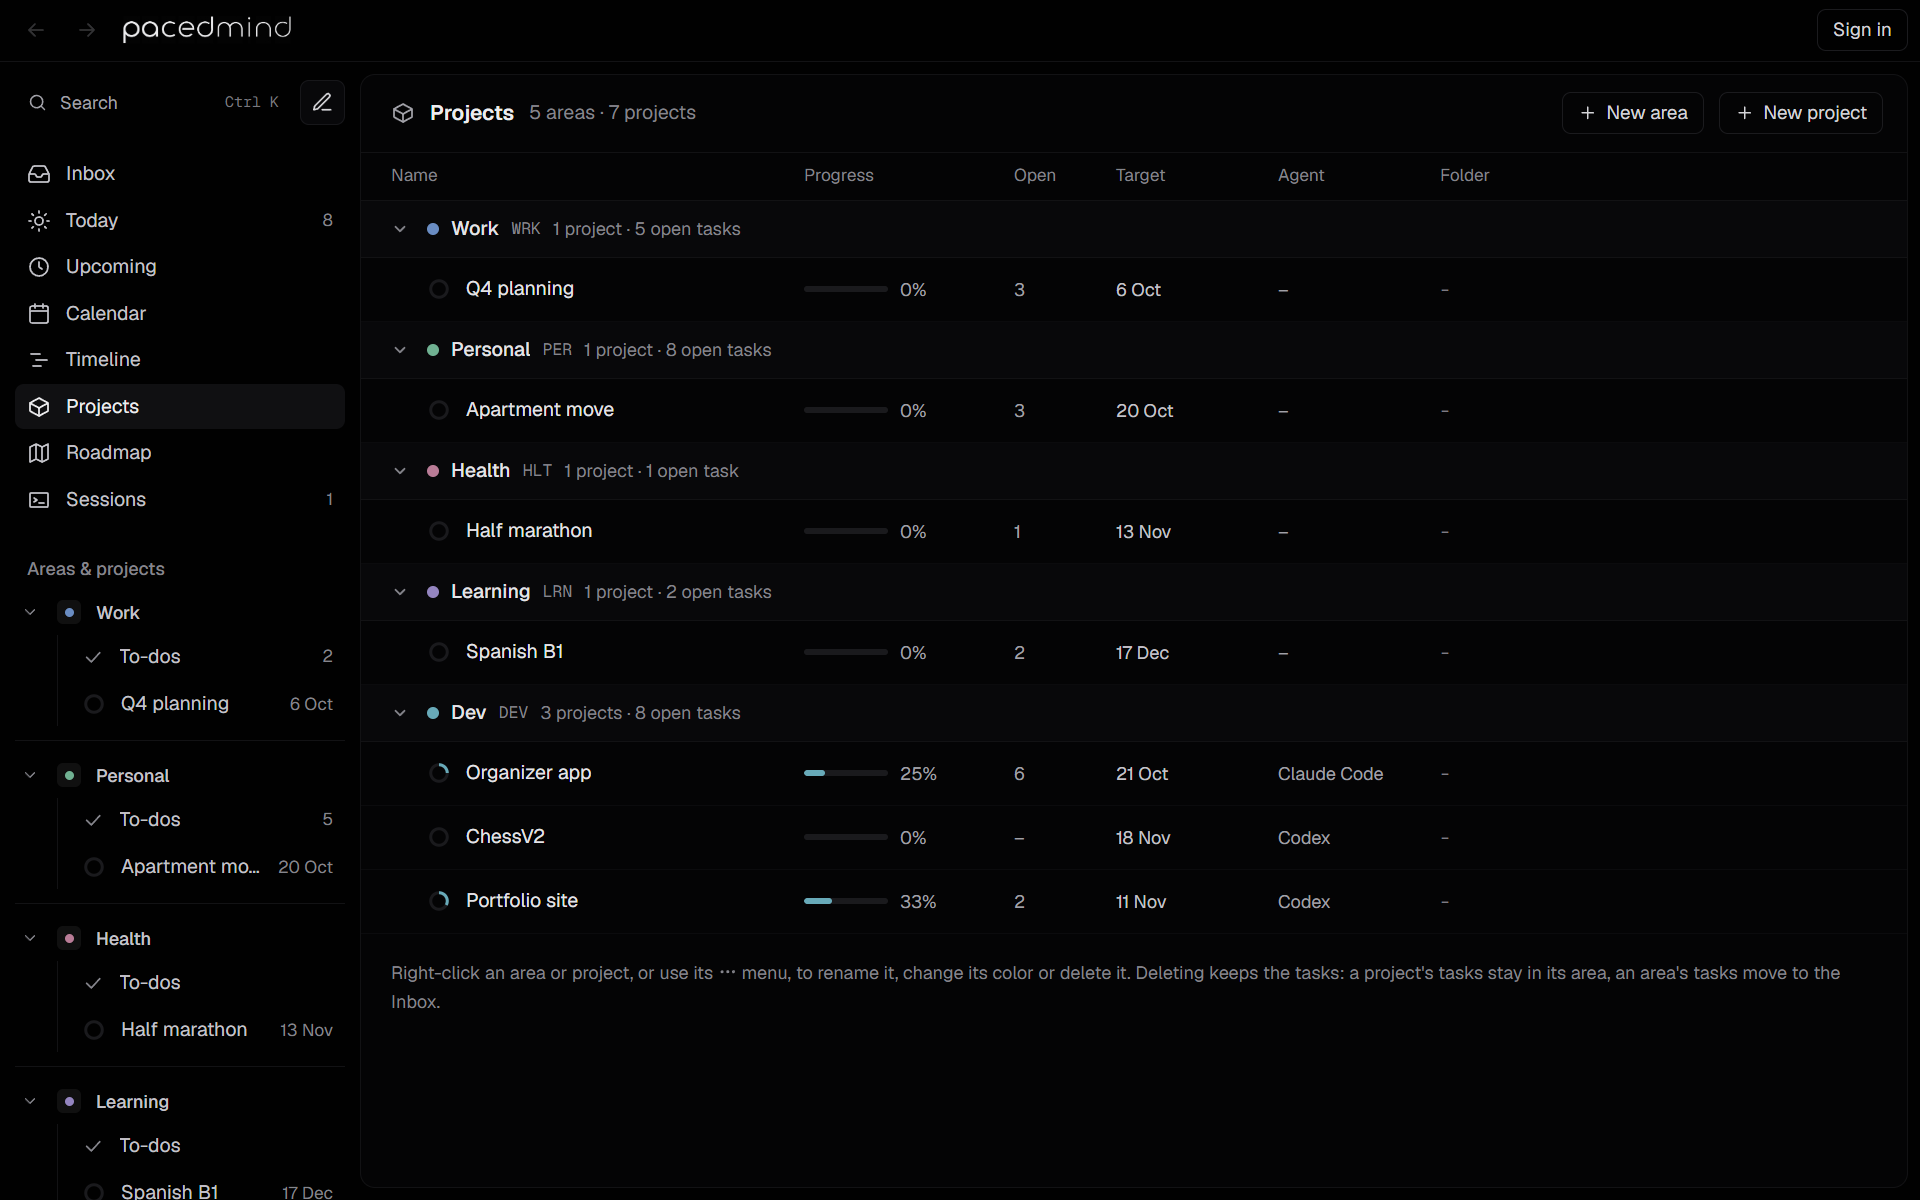1920x1200 pixels.
Task: Click the back navigation arrow
Action: pos(36,30)
